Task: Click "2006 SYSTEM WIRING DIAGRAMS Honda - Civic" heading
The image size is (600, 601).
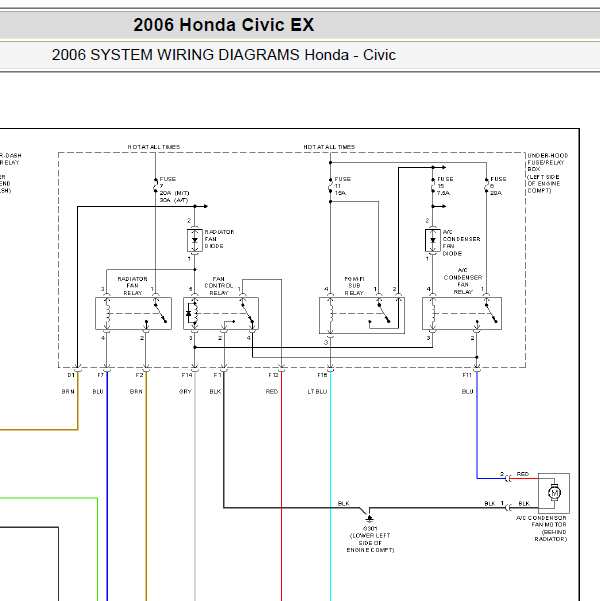Action: pyautogui.click(x=224, y=55)
